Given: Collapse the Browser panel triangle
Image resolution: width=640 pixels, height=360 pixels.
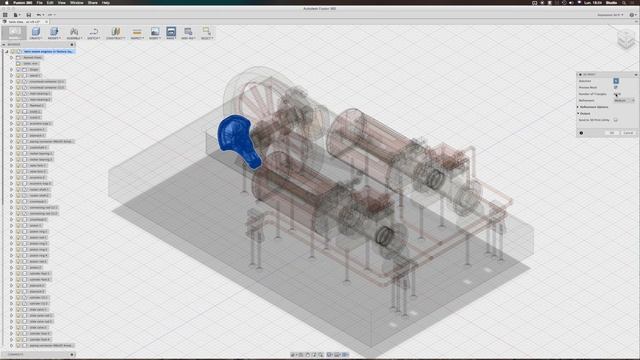Looking at the screenshot, I should pos(4,44).
